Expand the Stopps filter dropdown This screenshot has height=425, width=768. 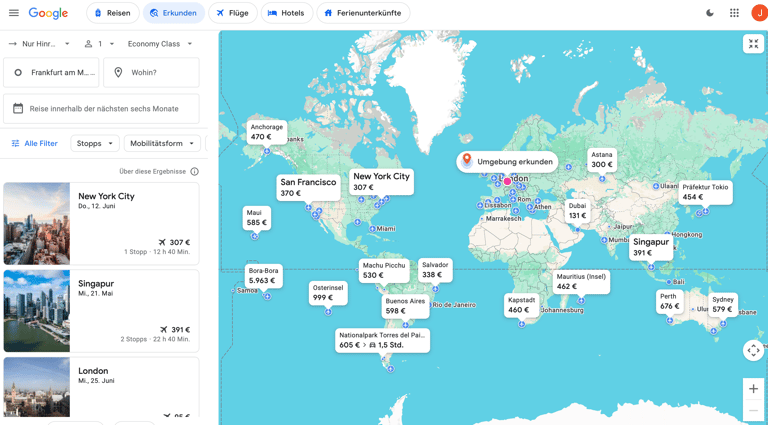pyautogui.click(x=95, y=143)
